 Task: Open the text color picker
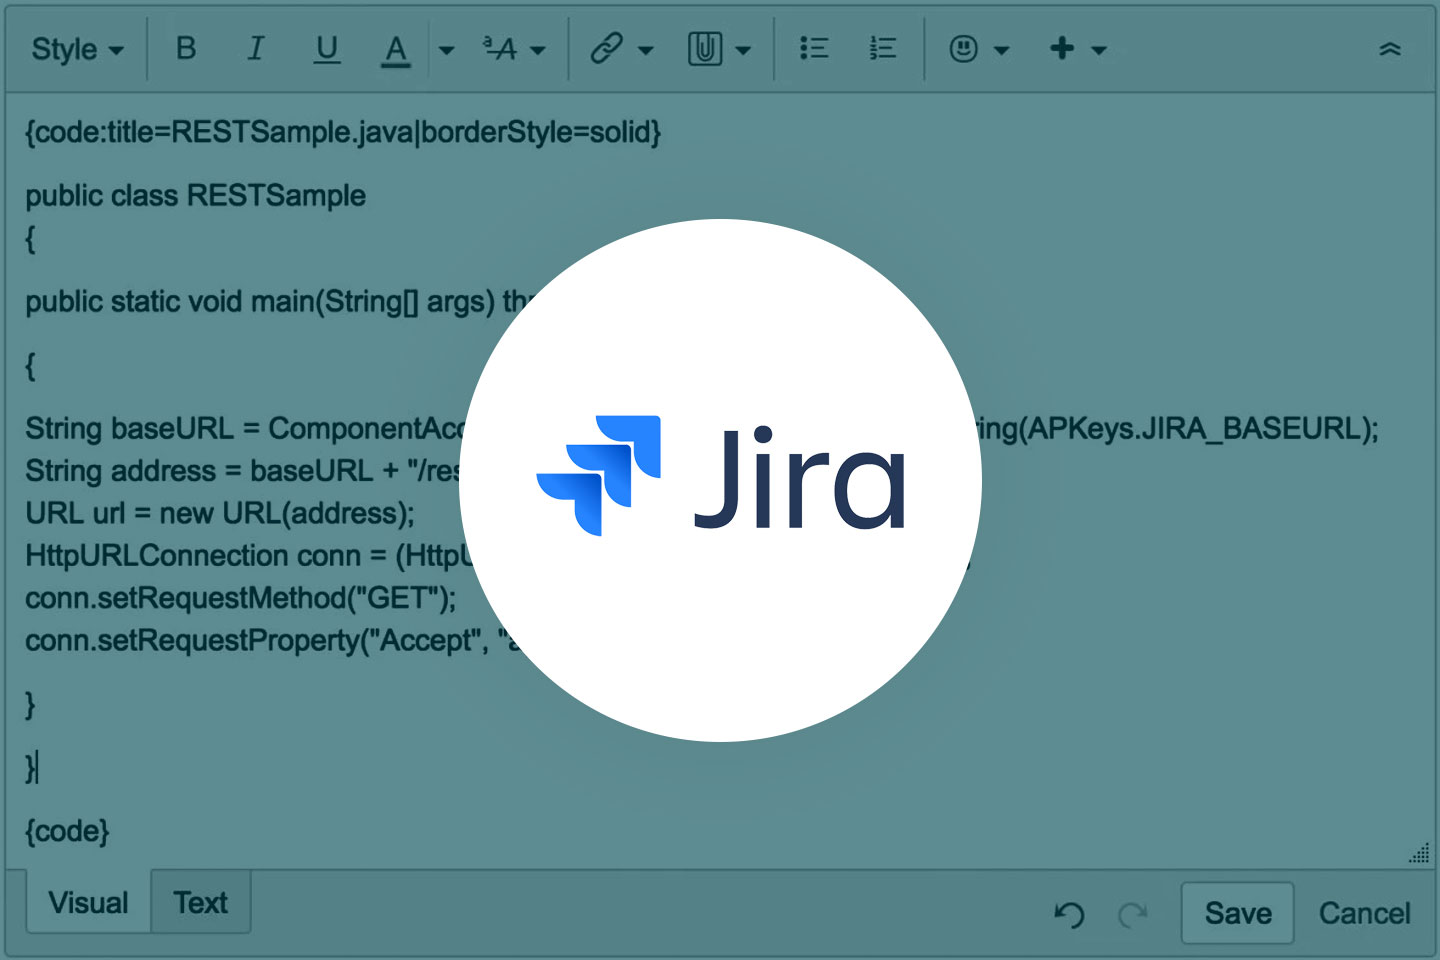pos(396,48)
